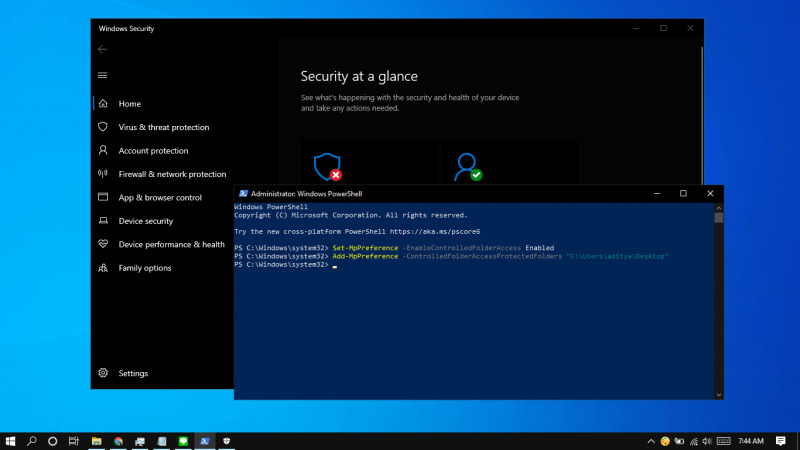The height and width of the screenshot is (450, 800).
Task: Click the PowerShell vertical scrollbar thumb
Action: point(718,218)
